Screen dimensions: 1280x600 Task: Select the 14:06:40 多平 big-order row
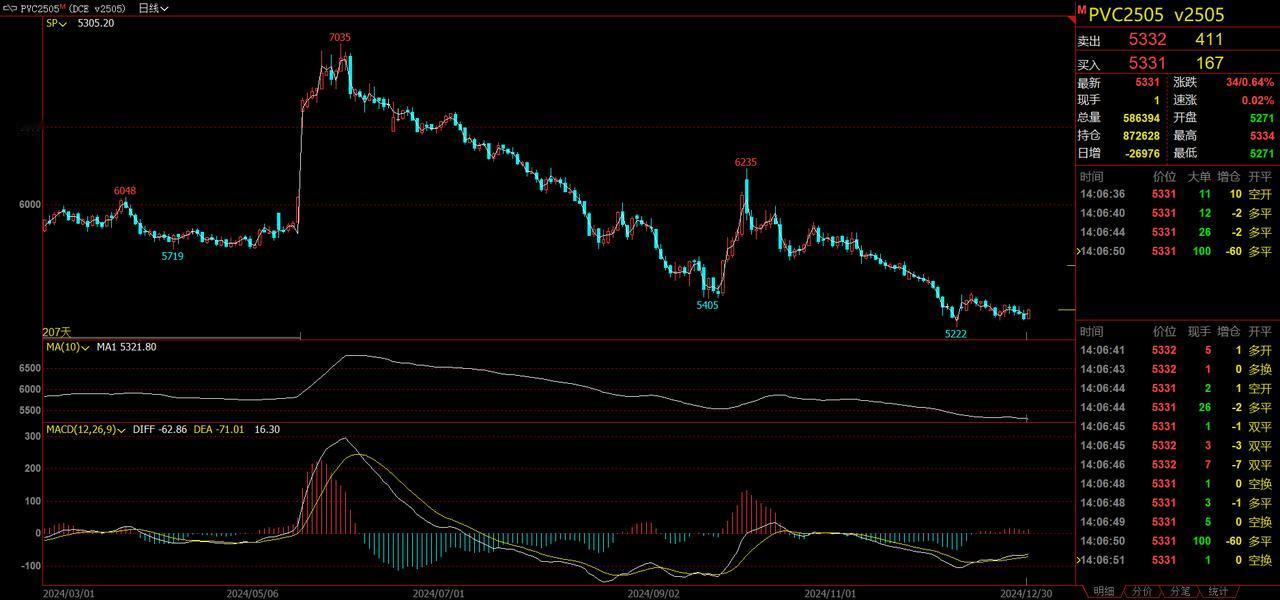(1177, 213)
